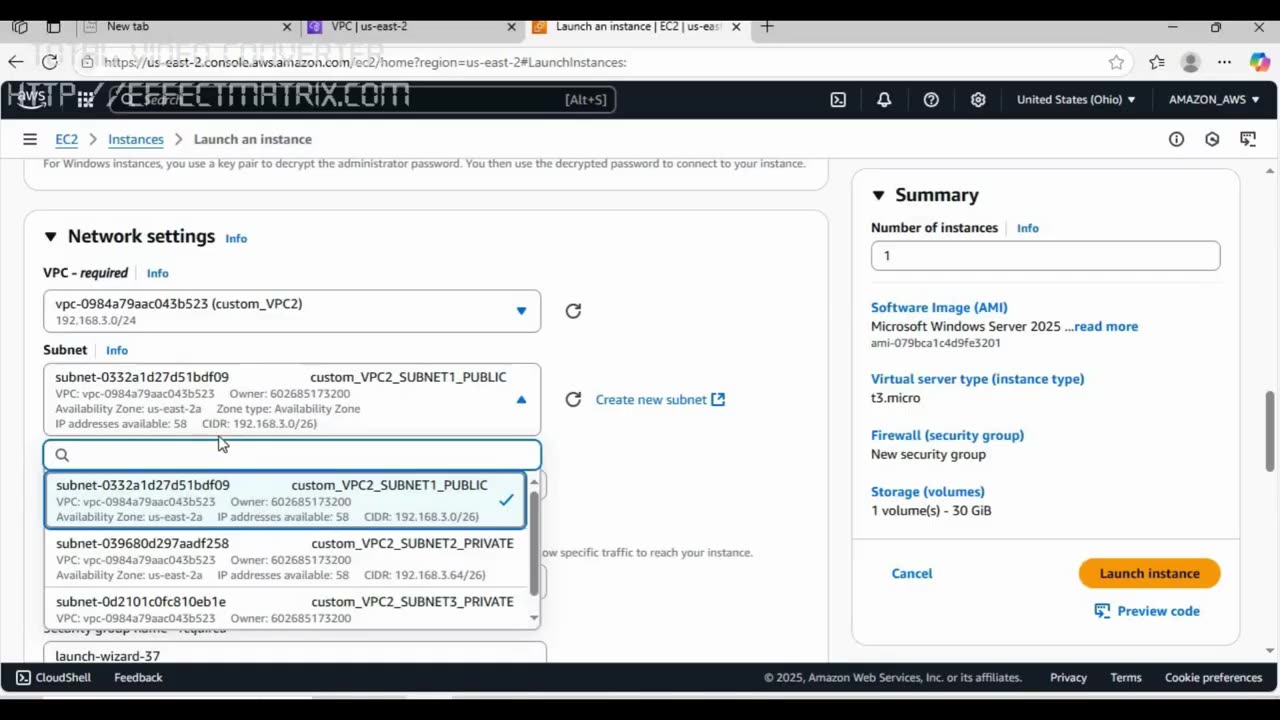Open the browser three-dot menu
This screenshot has height=720, width=1280.
point(1224,62)
